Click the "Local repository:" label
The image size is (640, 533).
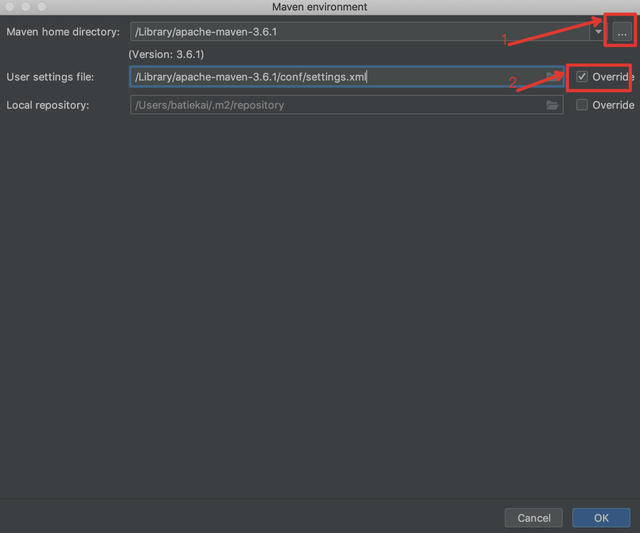(48, 105)
